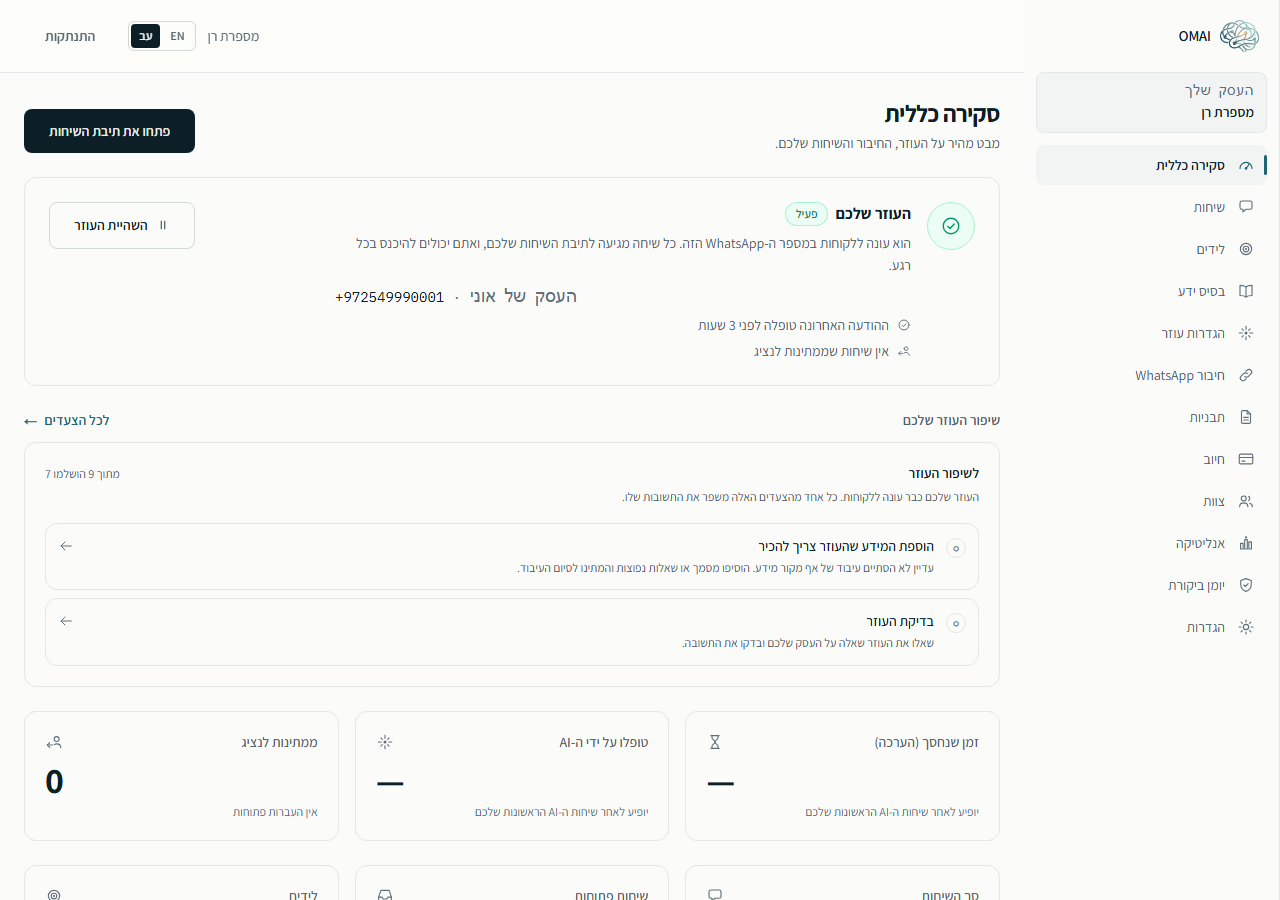This screenshot has width=1280, height=900.
Task: Switch language to עב (Hebrew)
Action: point(146,36)
